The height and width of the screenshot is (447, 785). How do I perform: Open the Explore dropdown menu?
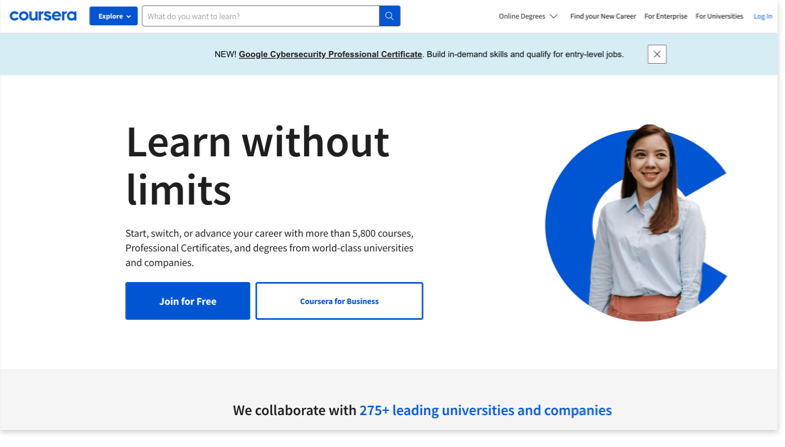pyautogui.click(x=113, y=16)
